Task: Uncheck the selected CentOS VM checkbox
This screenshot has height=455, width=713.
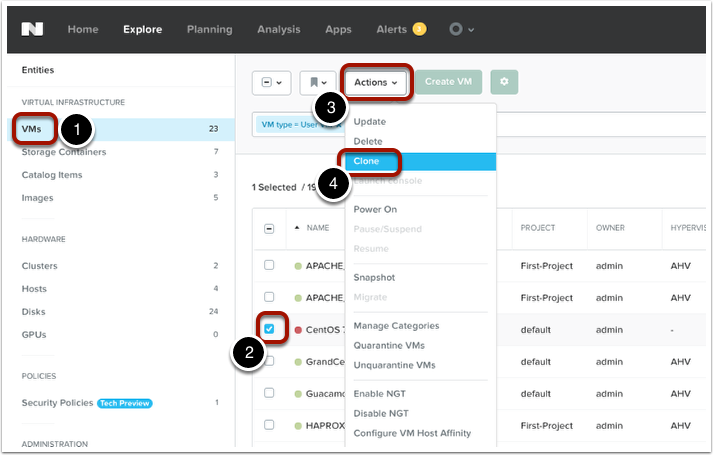Action: 269,328
